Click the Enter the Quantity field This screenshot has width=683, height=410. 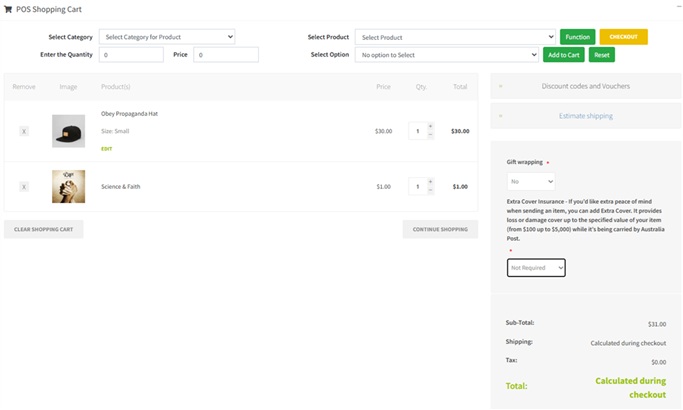click(x=131, y=55)
